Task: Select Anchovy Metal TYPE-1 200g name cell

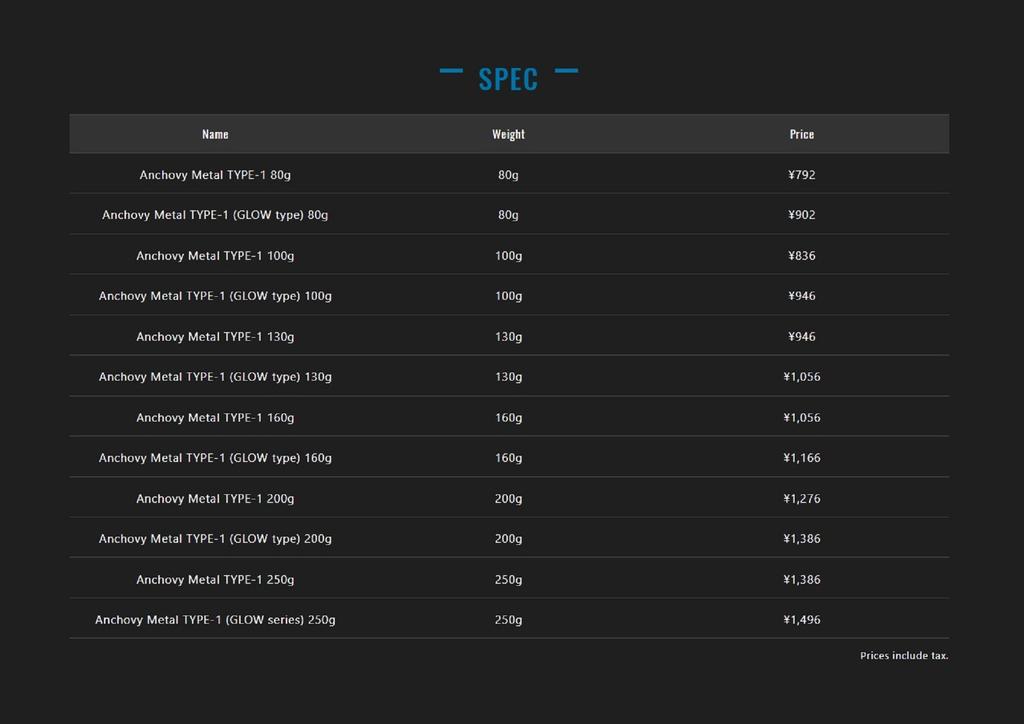Action: pos(215,499)
